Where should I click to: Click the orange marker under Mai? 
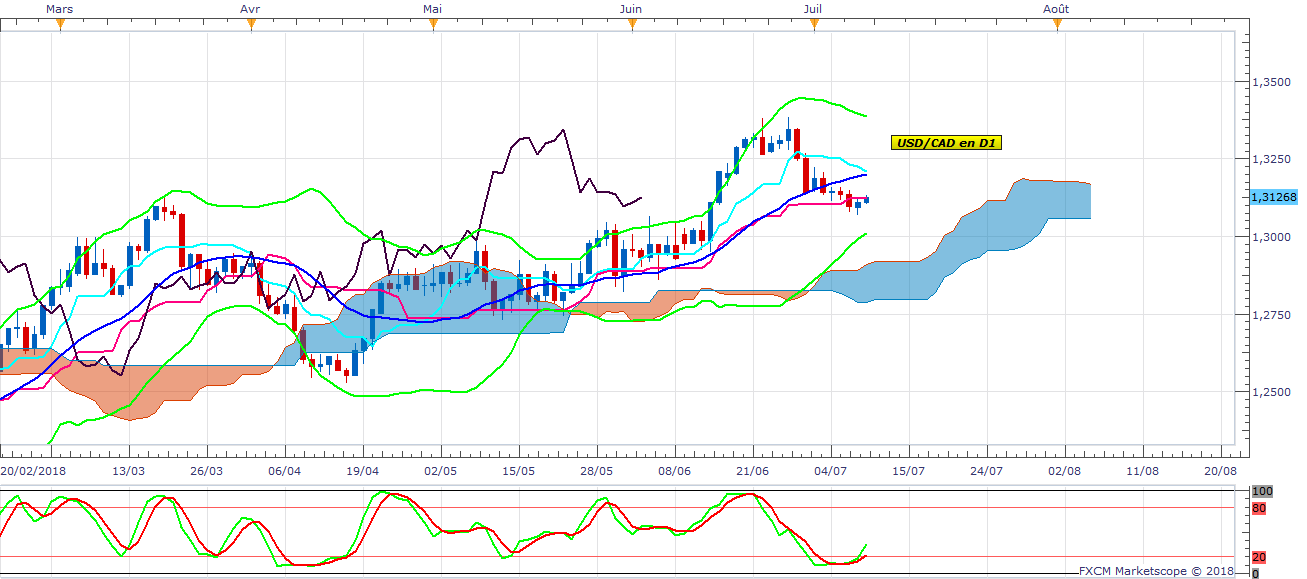click(x=433, y=25)
